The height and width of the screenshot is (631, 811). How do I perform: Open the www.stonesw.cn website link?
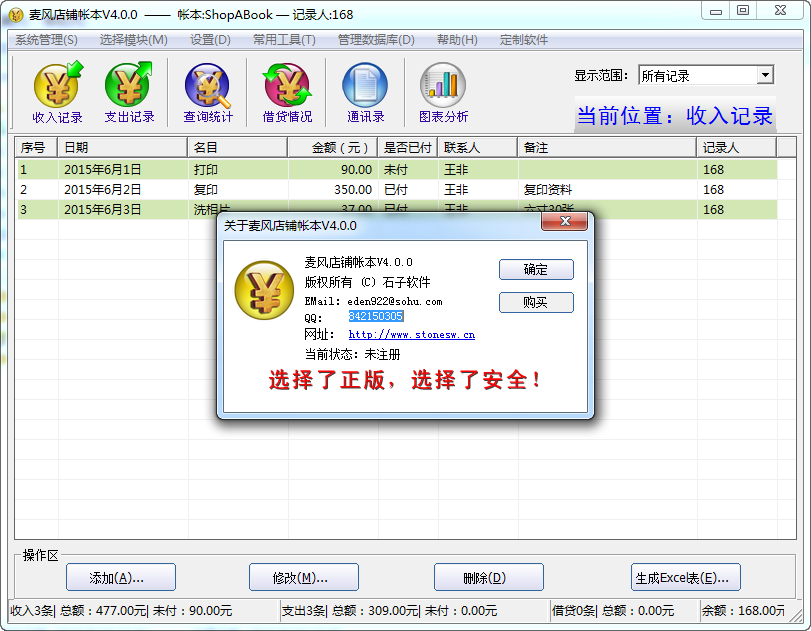coord(411,335)
